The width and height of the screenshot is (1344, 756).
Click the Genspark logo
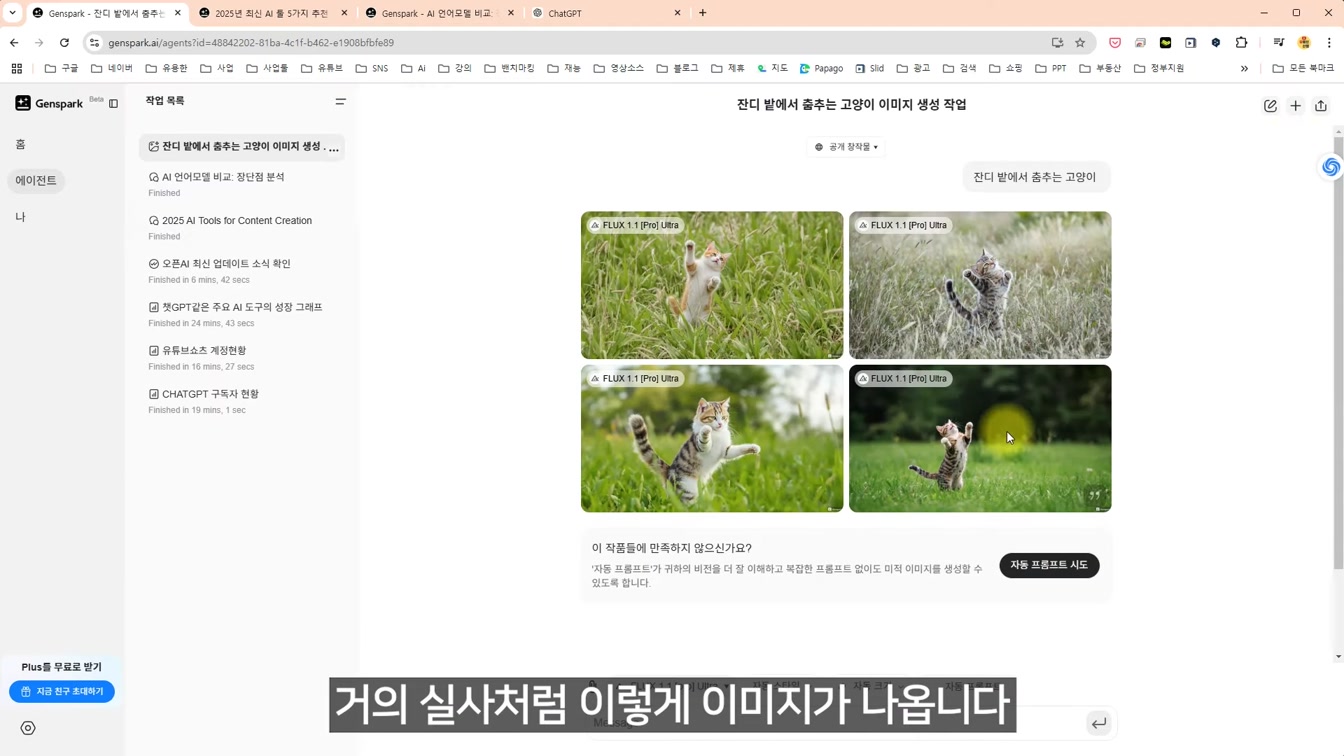click(49, 103)
